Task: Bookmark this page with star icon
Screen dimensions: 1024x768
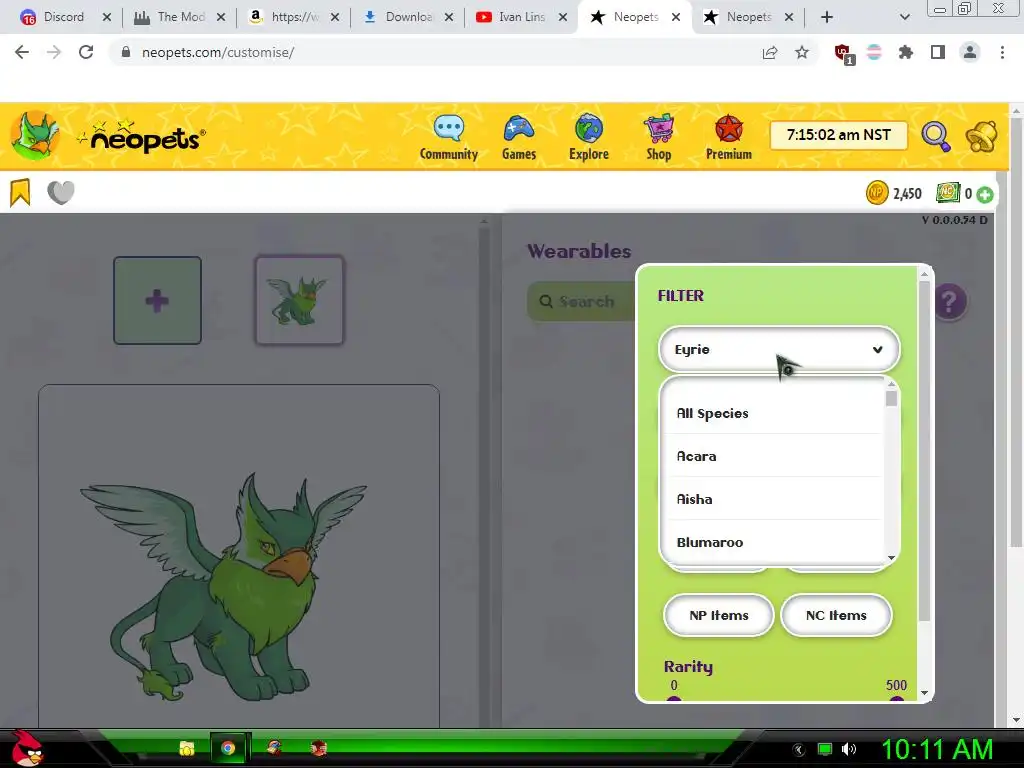Action: (802, 52)
